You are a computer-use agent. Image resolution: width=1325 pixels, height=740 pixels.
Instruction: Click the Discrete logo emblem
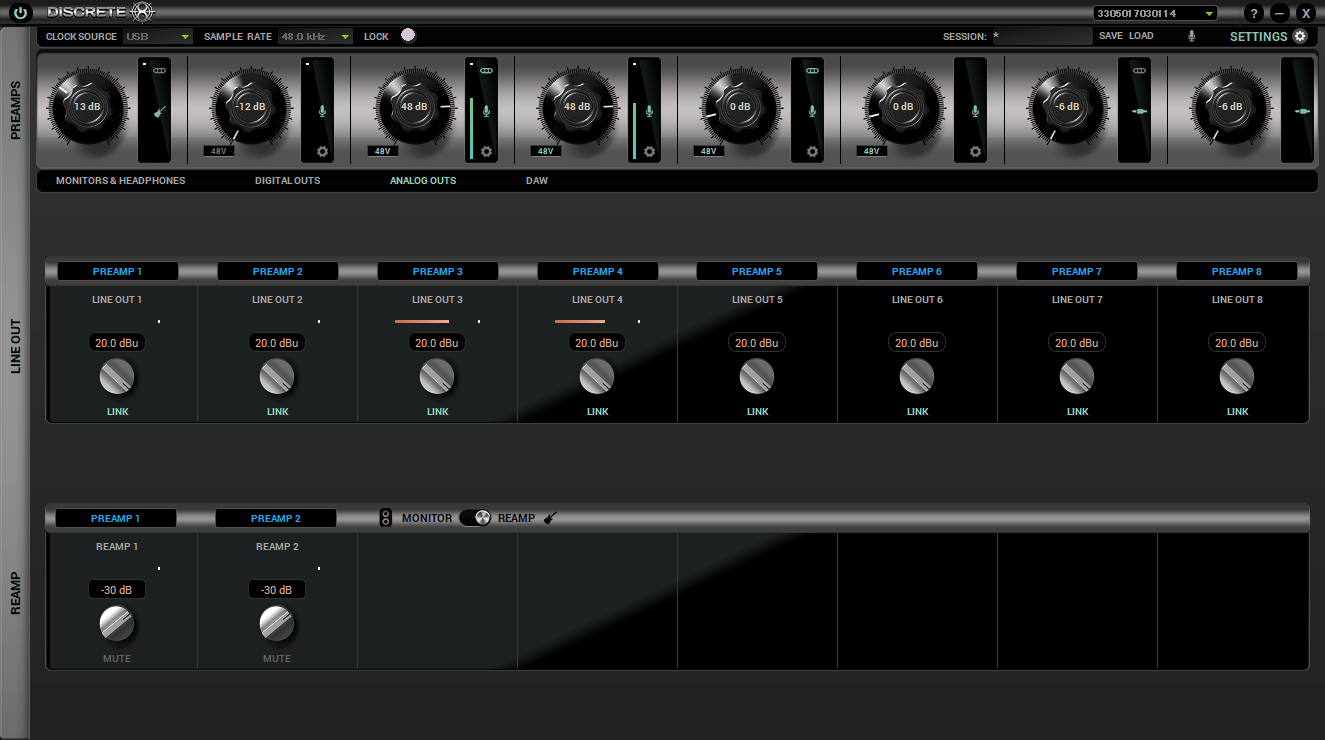(143, 13)
